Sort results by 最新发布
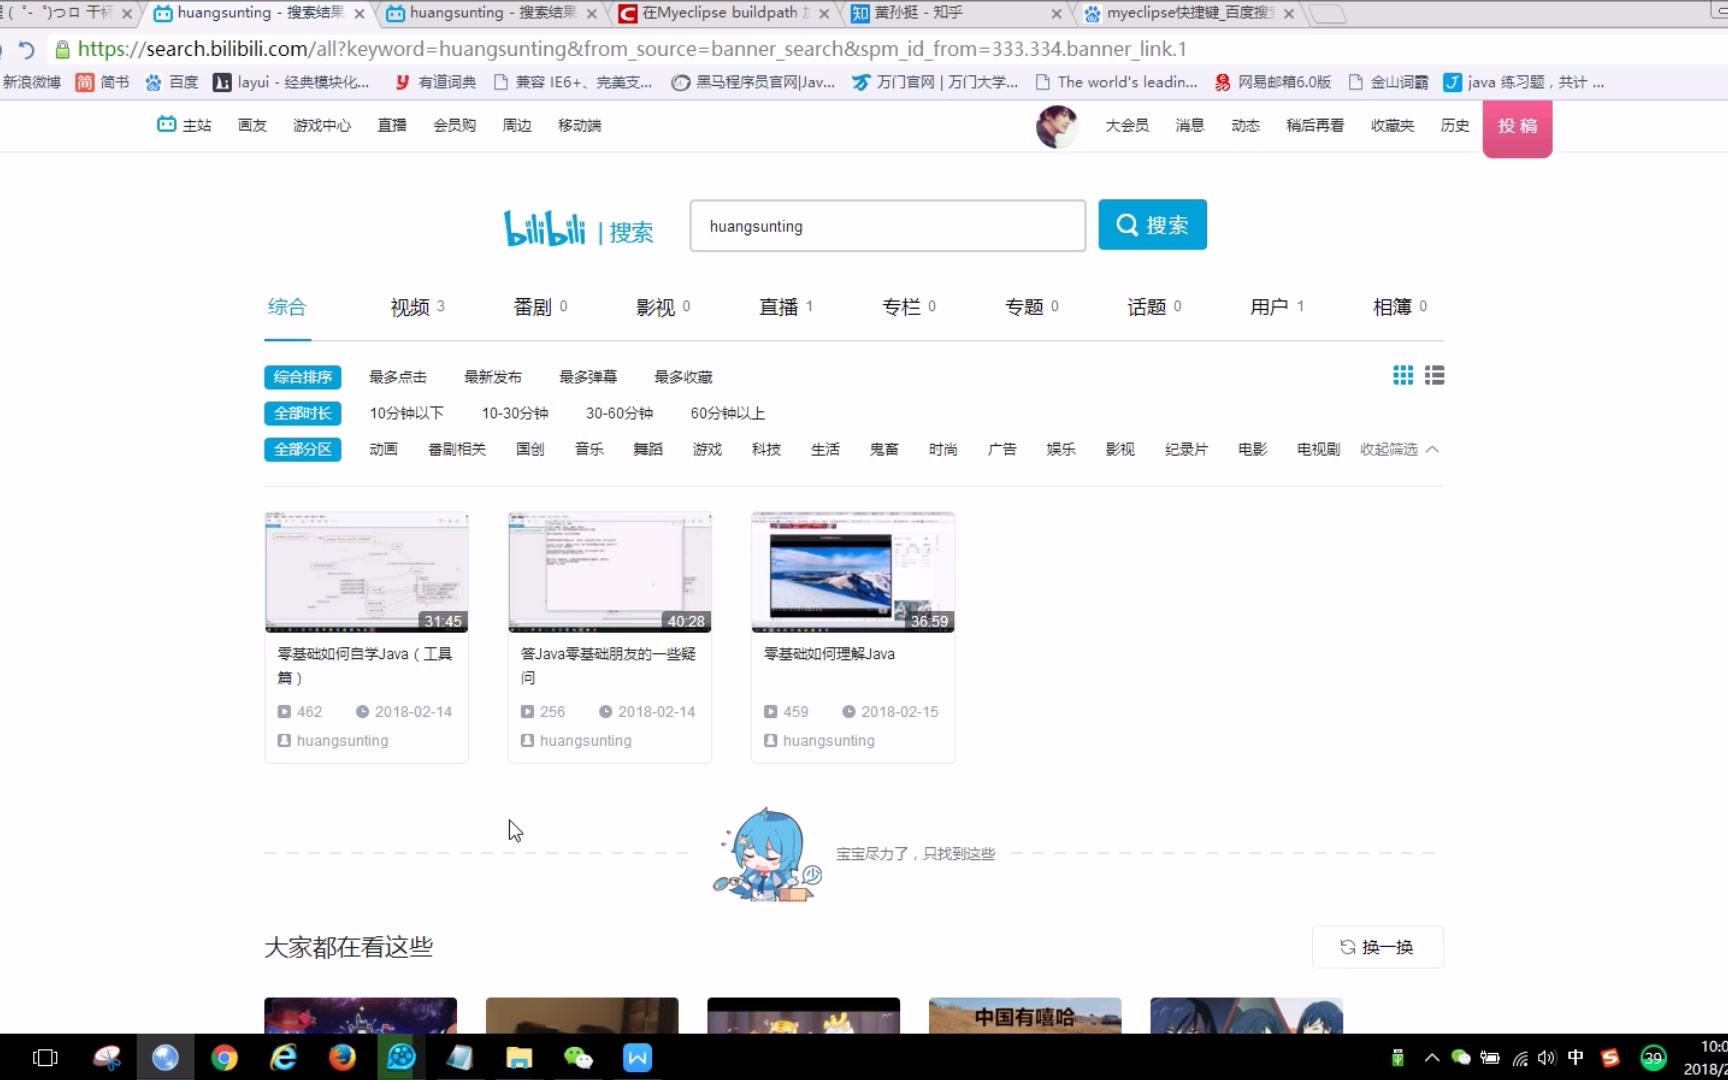The image size is (1728, 1080). coord(493,377)
